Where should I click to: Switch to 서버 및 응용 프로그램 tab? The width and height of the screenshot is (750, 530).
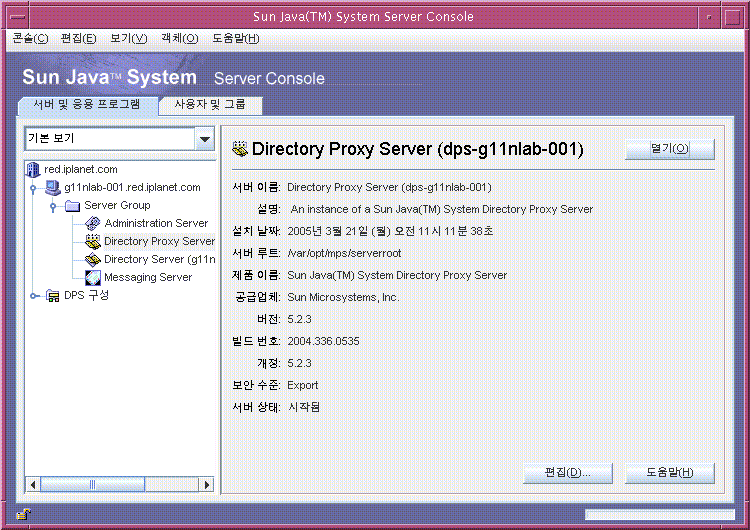(87, 105)
